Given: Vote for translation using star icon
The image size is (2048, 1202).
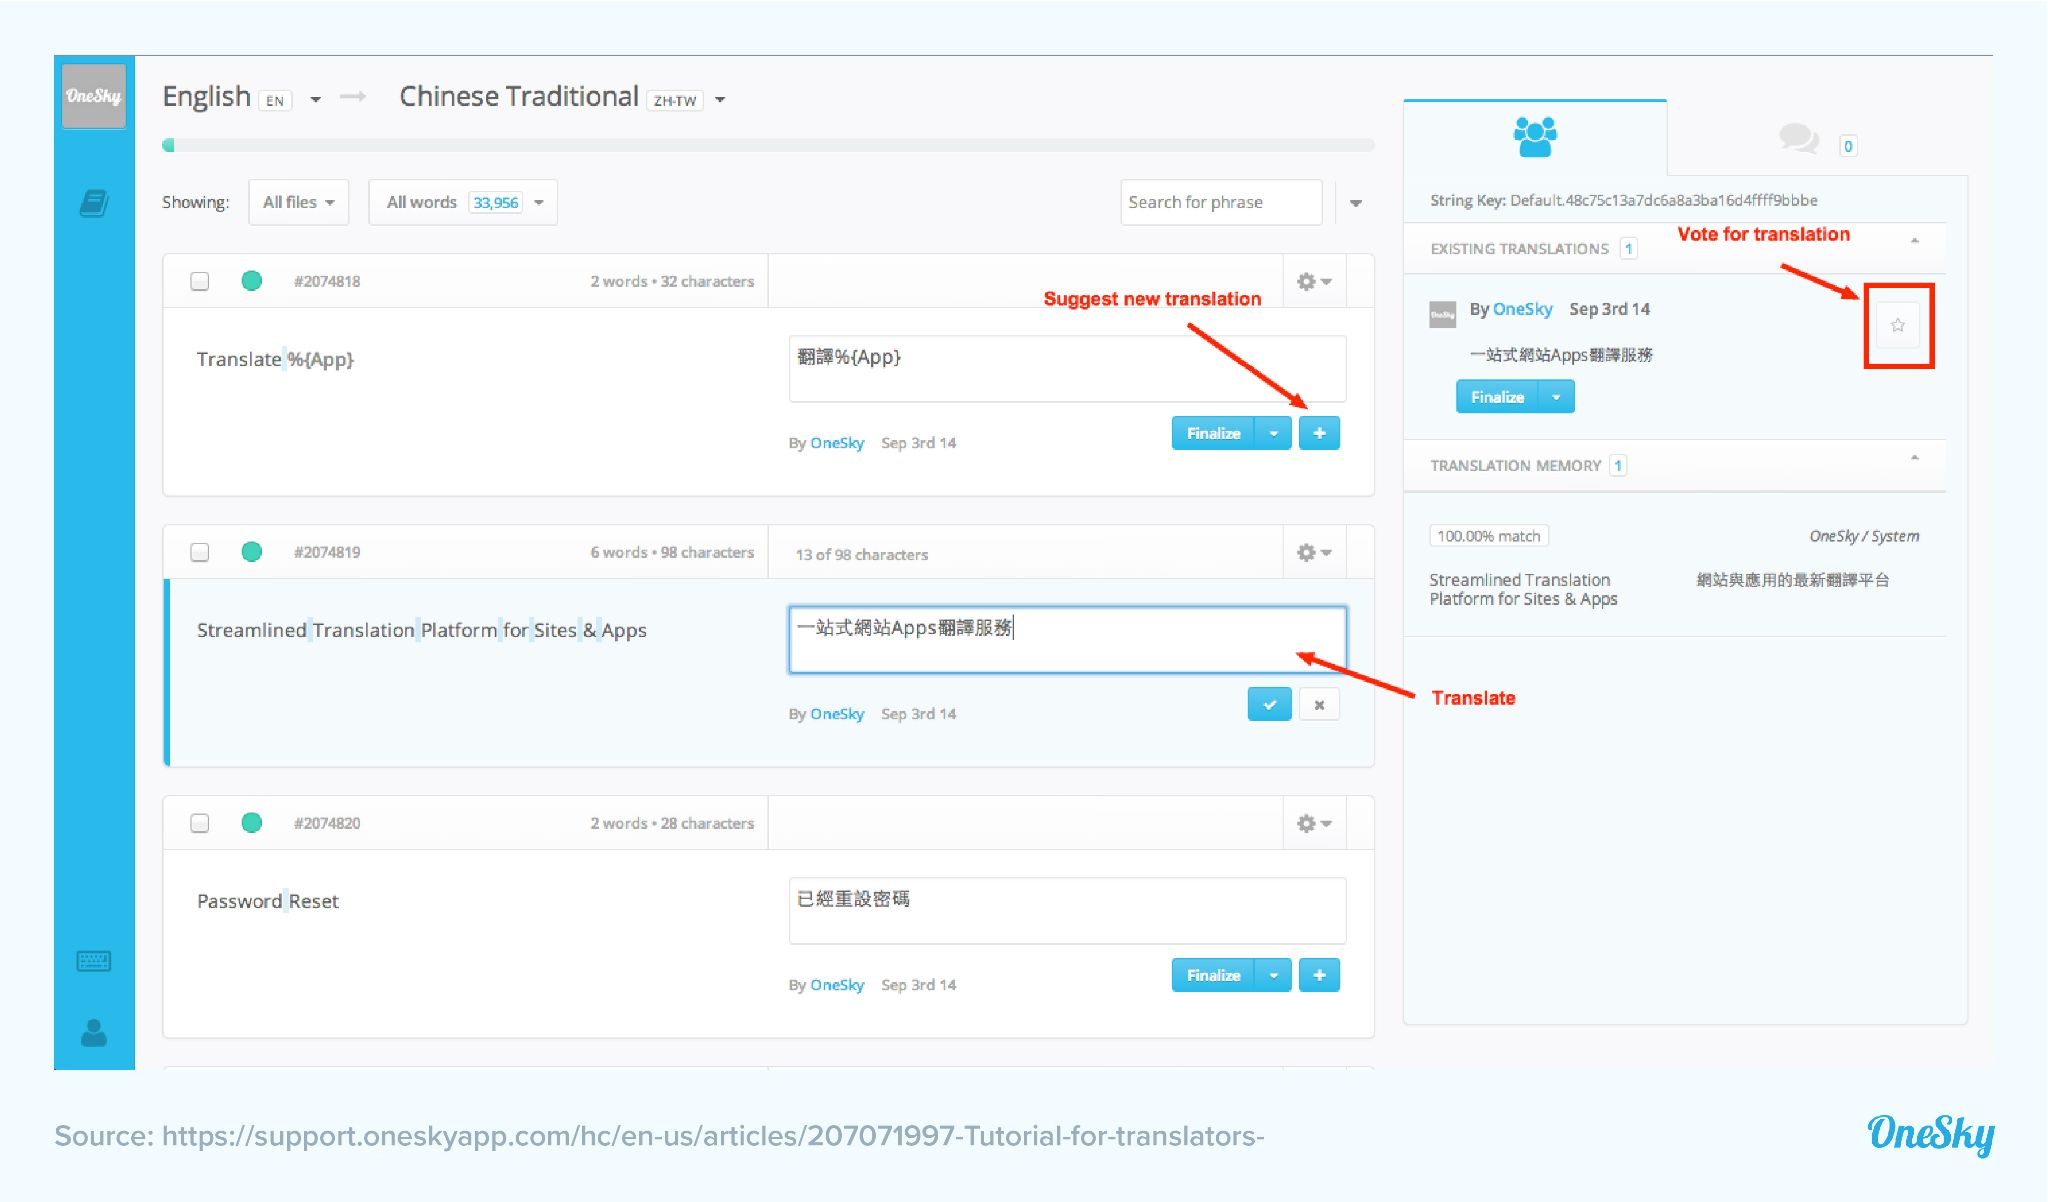Looking at the screenshot, I should tap(1897, 325).
